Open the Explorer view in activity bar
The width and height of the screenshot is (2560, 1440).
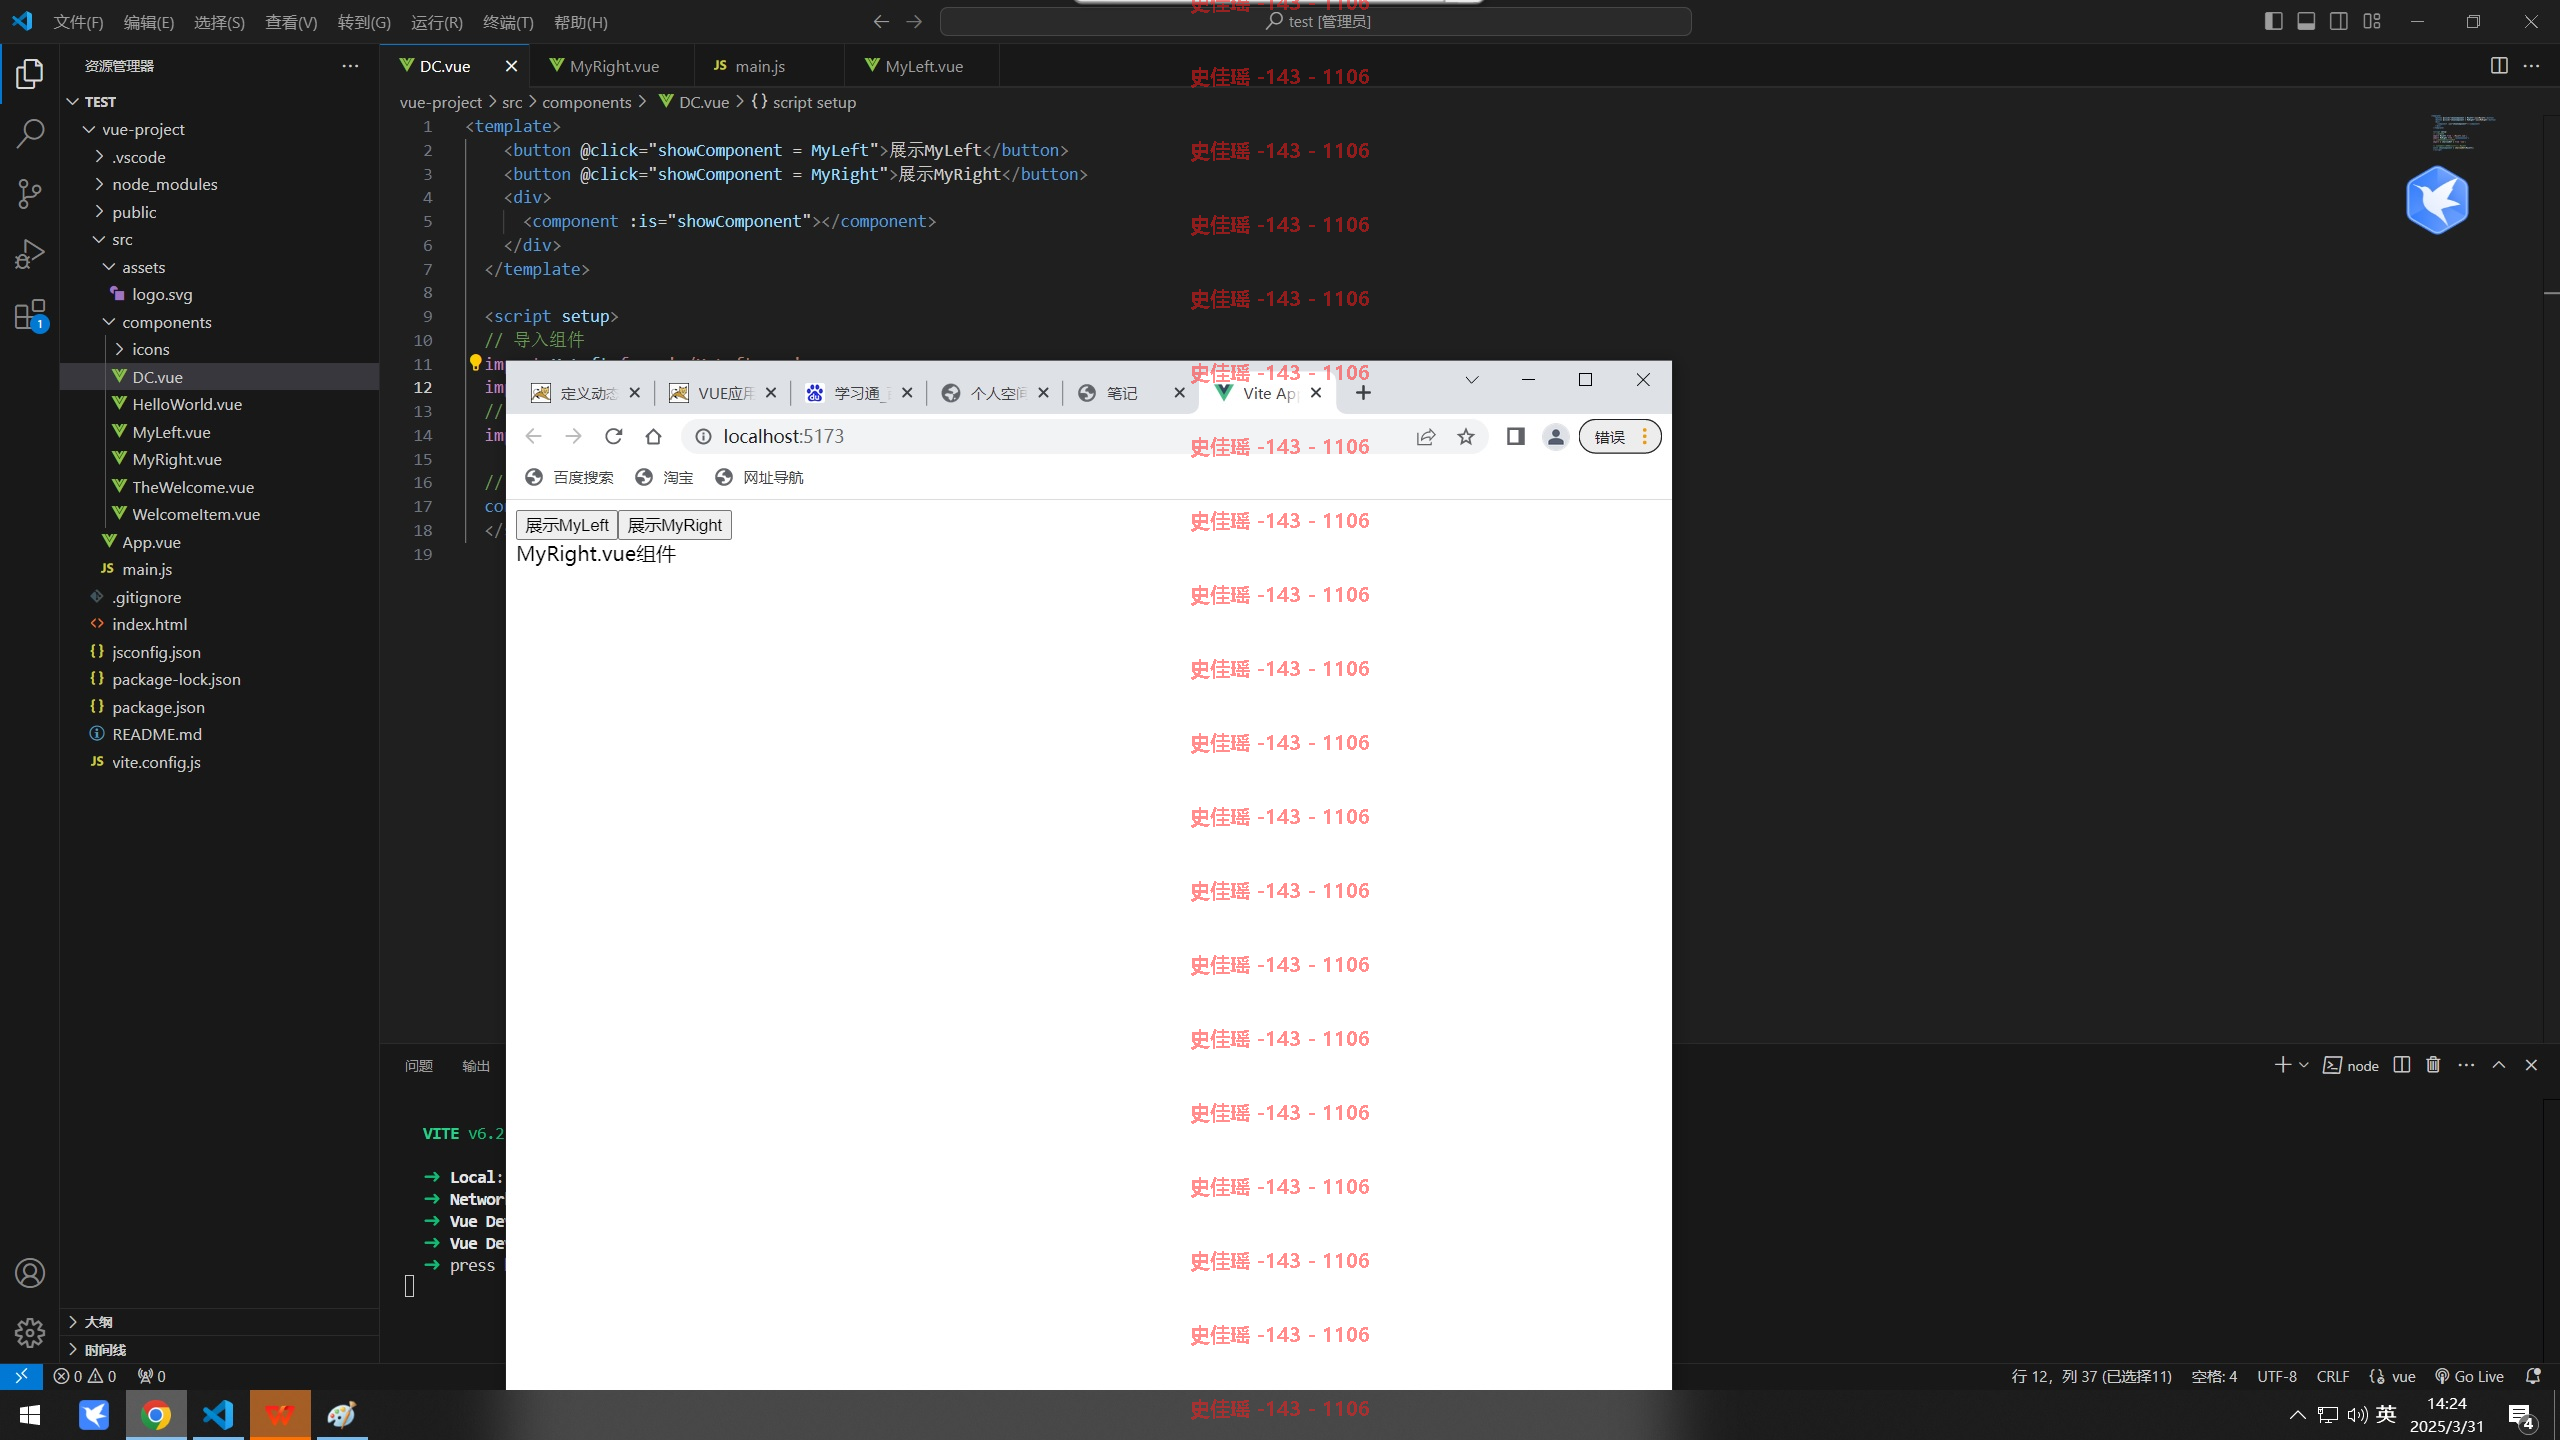coord(30,74)
